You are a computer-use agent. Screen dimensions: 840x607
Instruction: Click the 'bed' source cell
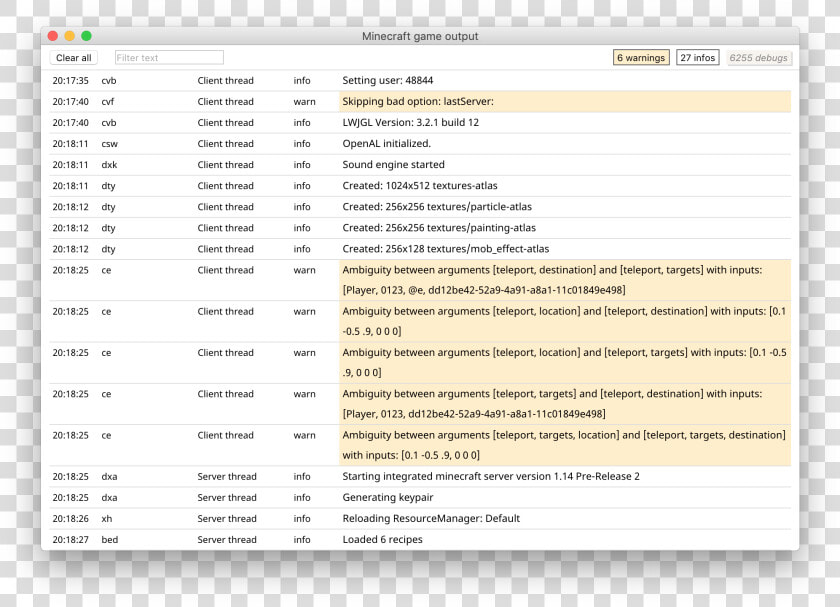[x=110, y=539]
